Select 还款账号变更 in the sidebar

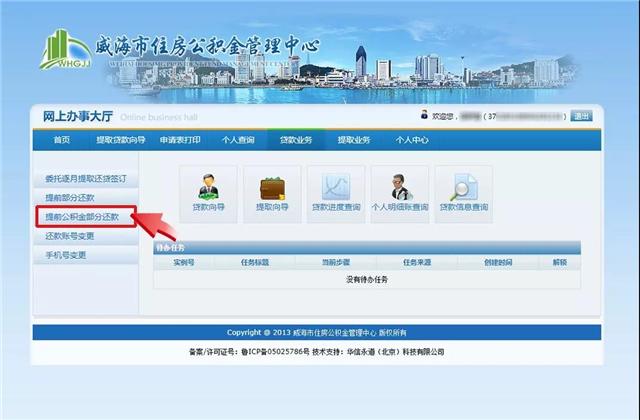(x=86, y=236)
